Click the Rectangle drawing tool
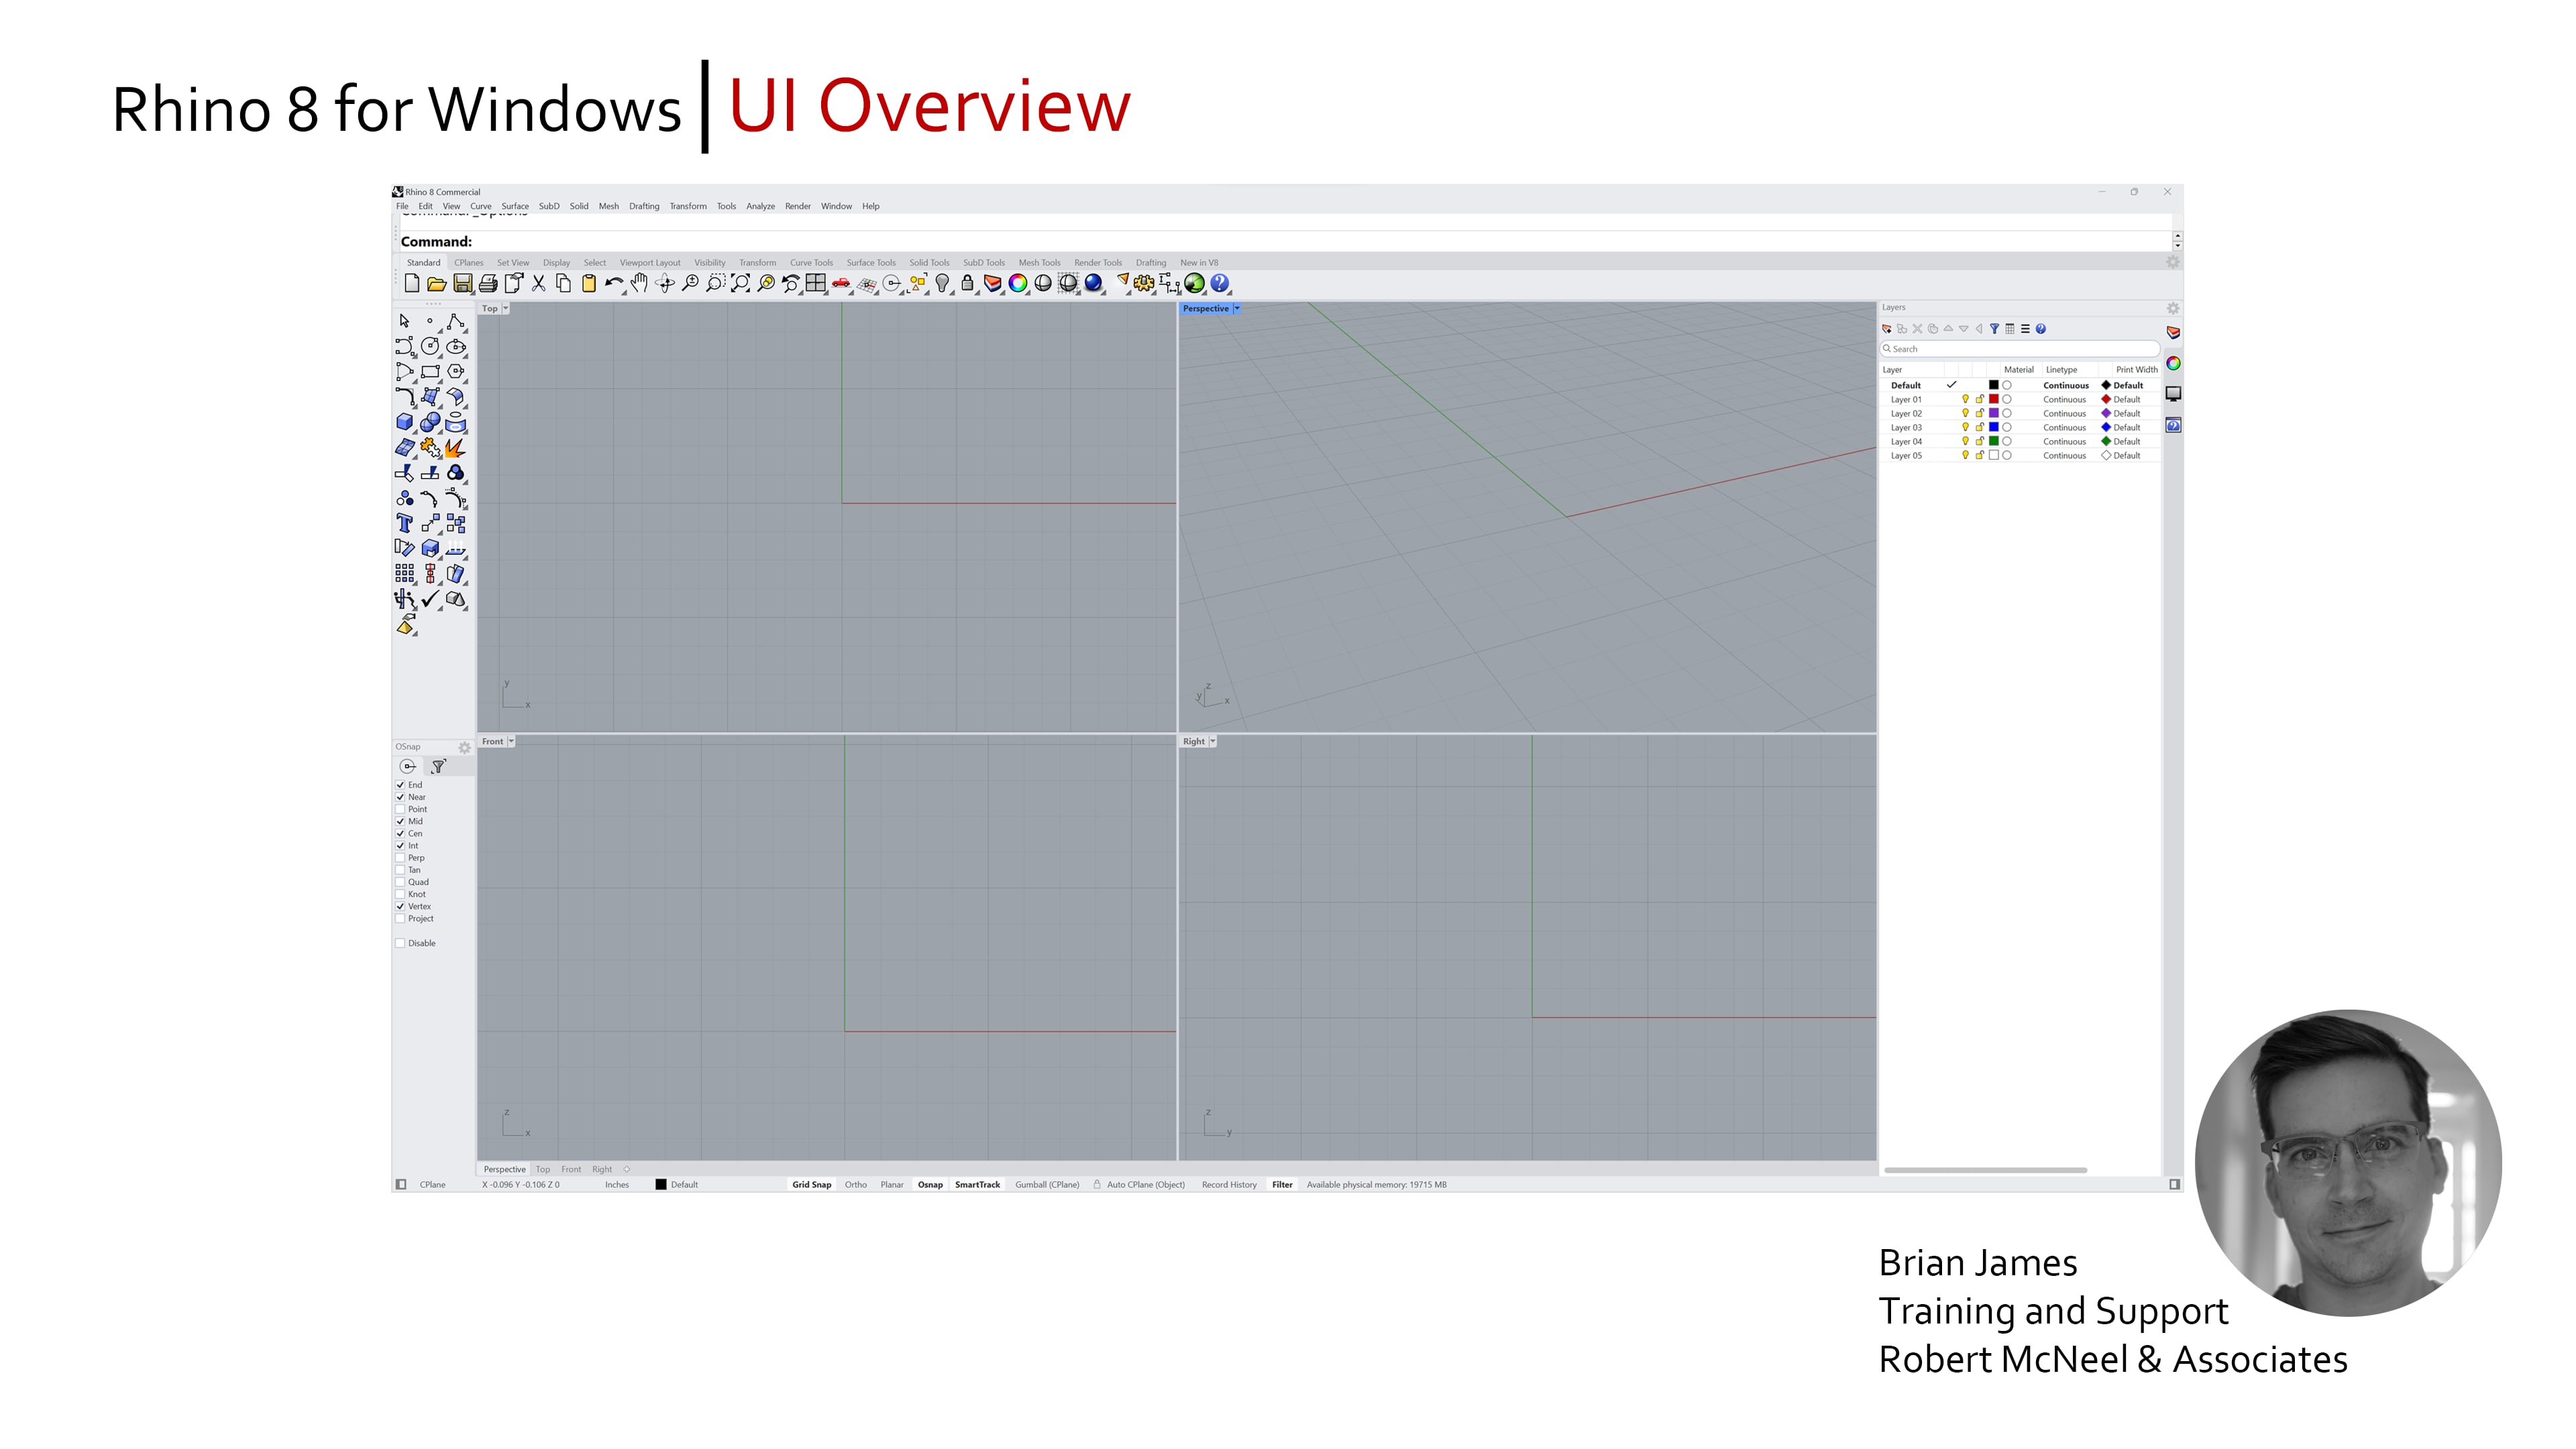 click(x=430, y=372)
